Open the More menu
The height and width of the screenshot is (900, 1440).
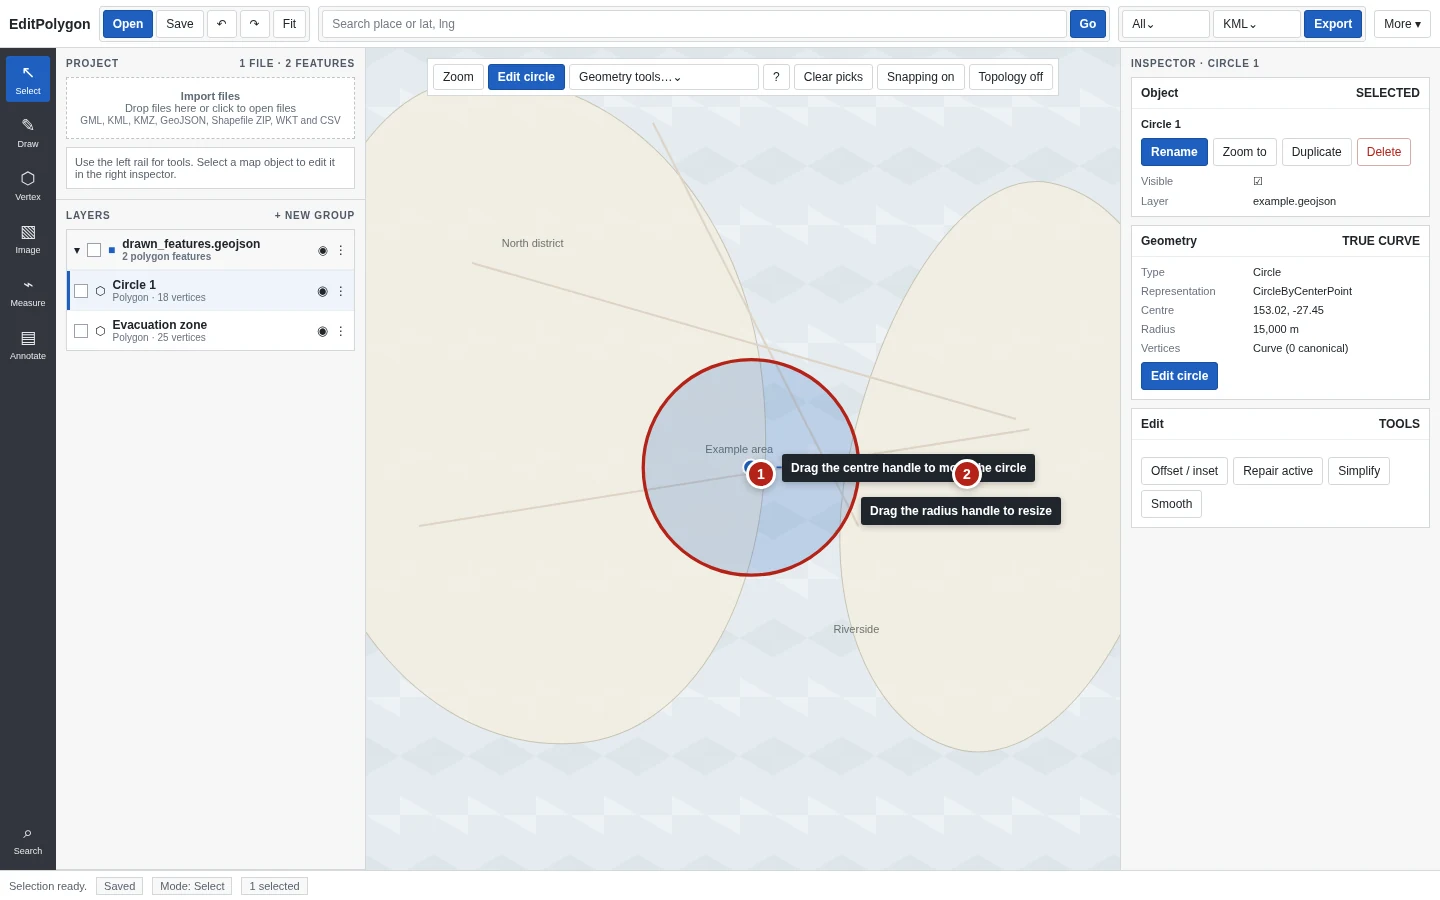pyautogui.click(x=1402, y=24)
